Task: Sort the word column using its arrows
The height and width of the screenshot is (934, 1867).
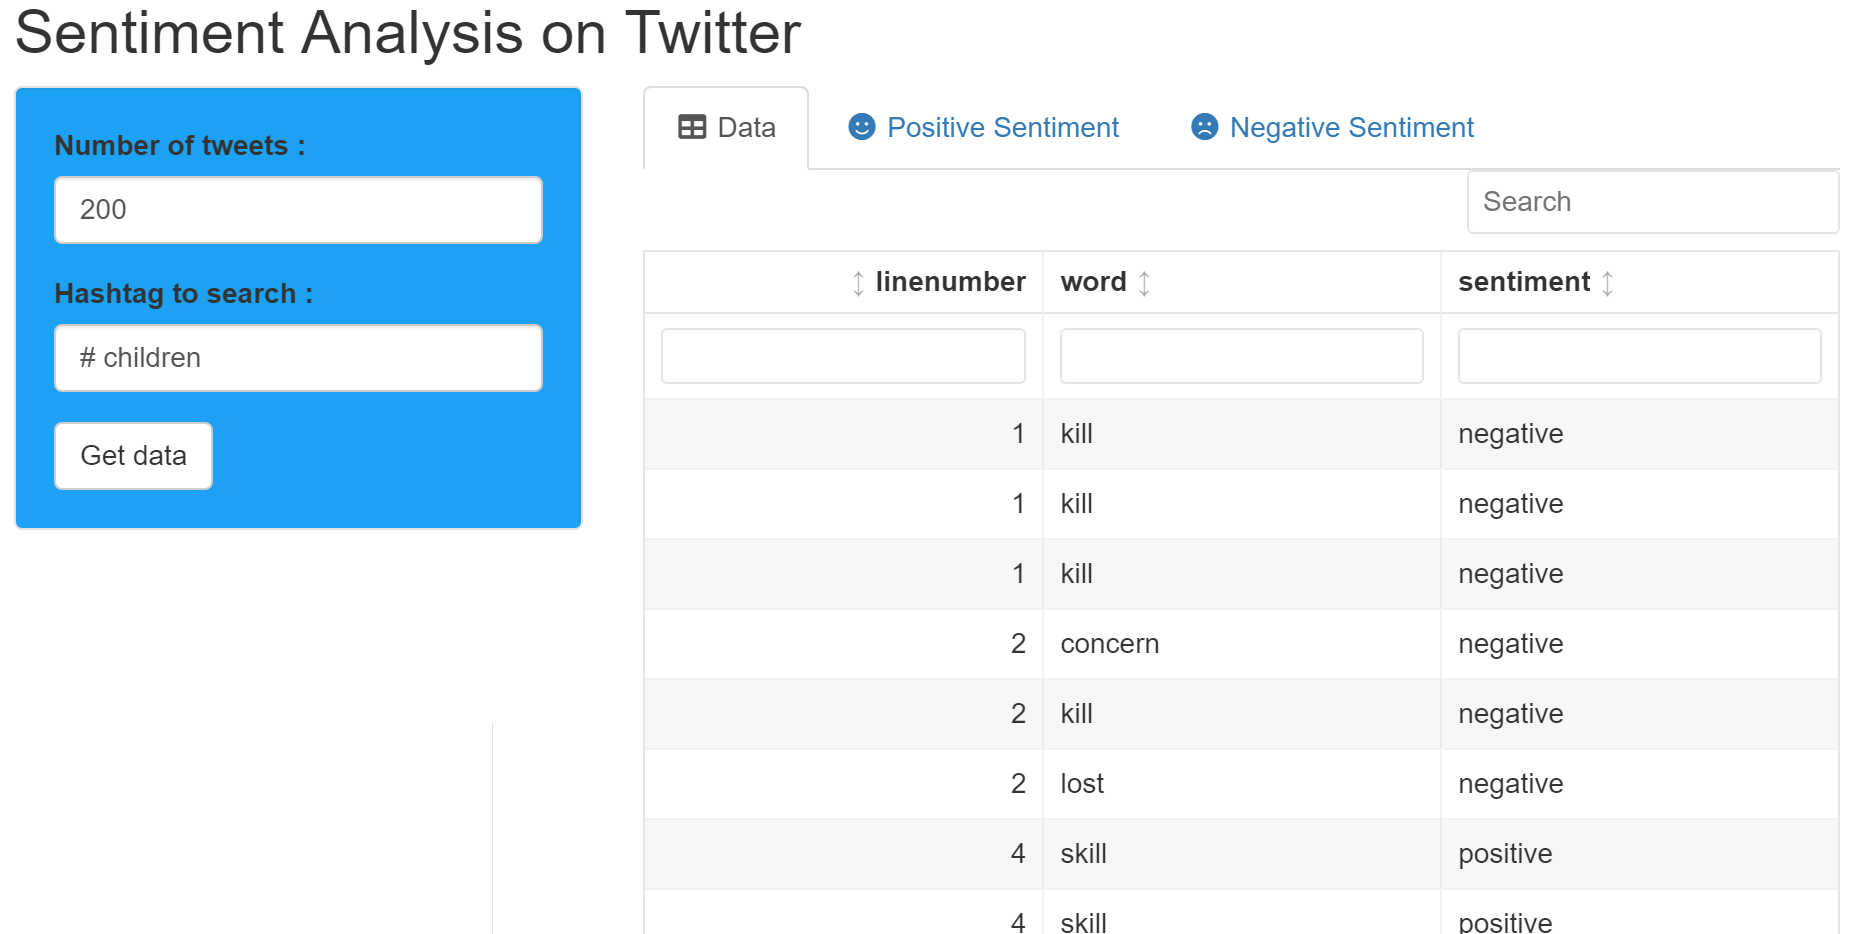Action: pos(1144,283)
